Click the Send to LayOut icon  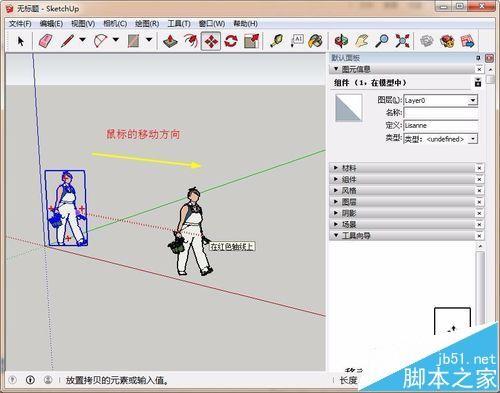click(467, 41)
